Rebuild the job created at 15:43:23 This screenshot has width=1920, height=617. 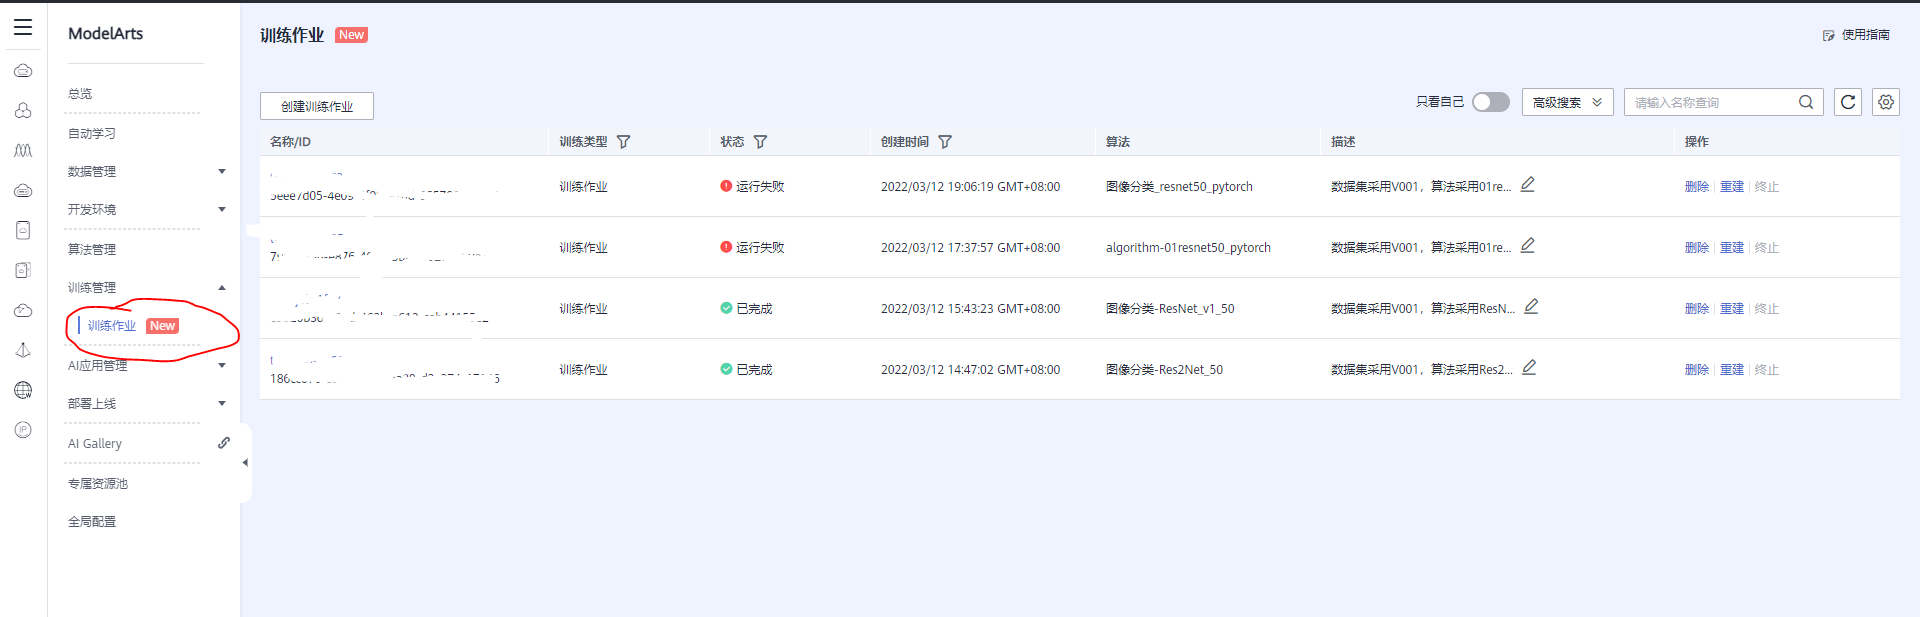pyautogui.click(x=1732, y=309)
